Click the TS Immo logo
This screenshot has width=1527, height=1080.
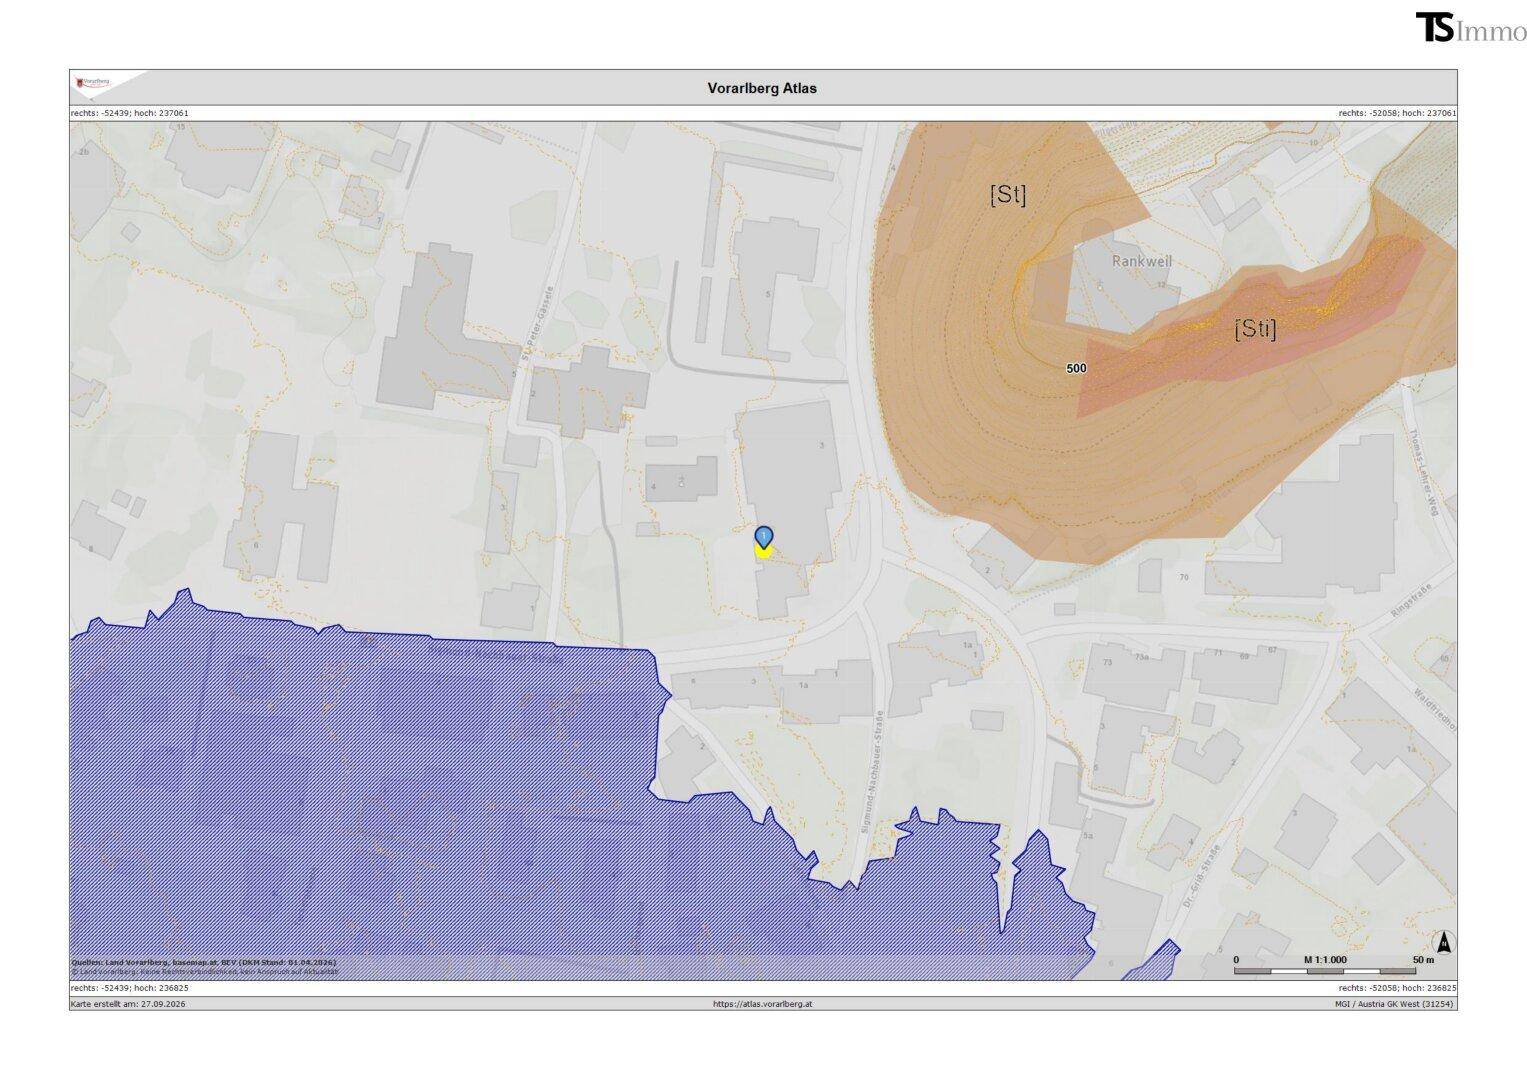(x=1470, y=28)
